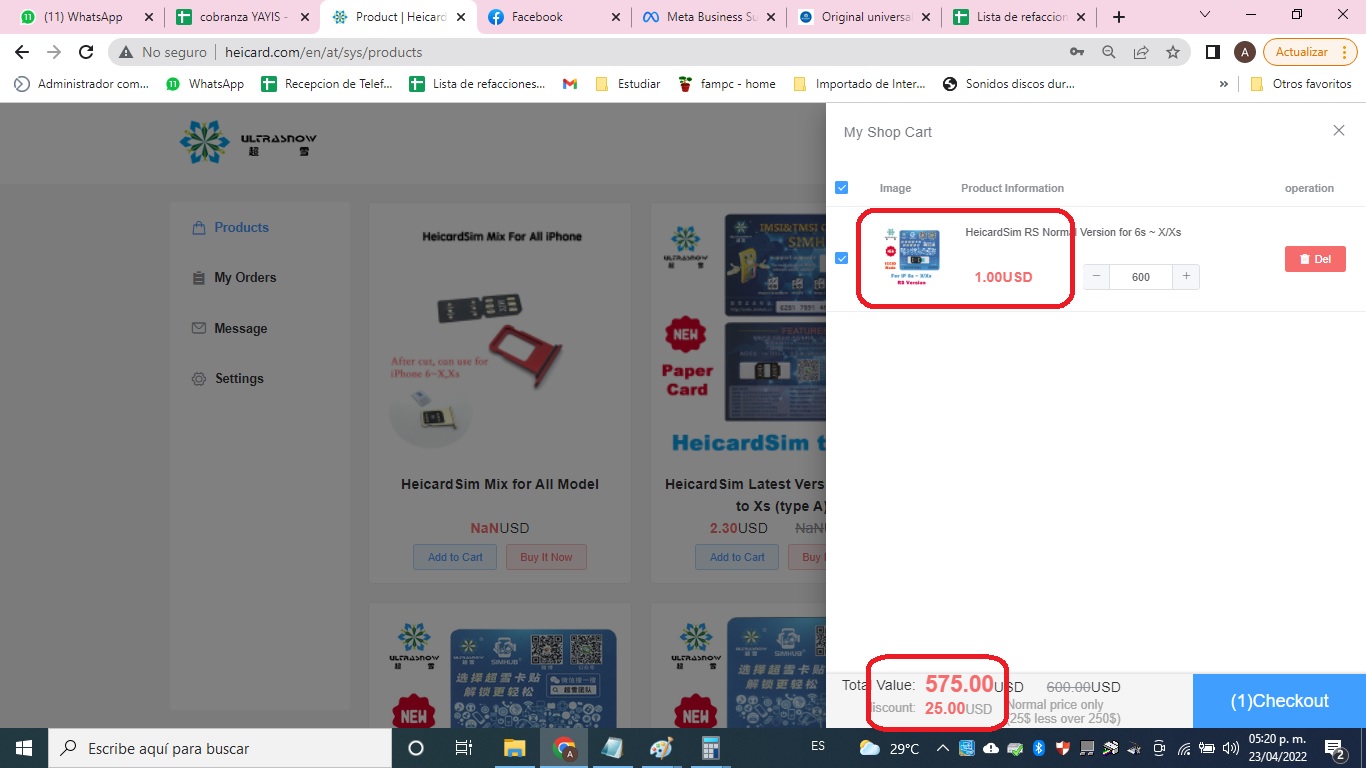The width and height of the screenshot is (1366, 768).
Task: Close the Facebook tab
Action: pos(616,17)
